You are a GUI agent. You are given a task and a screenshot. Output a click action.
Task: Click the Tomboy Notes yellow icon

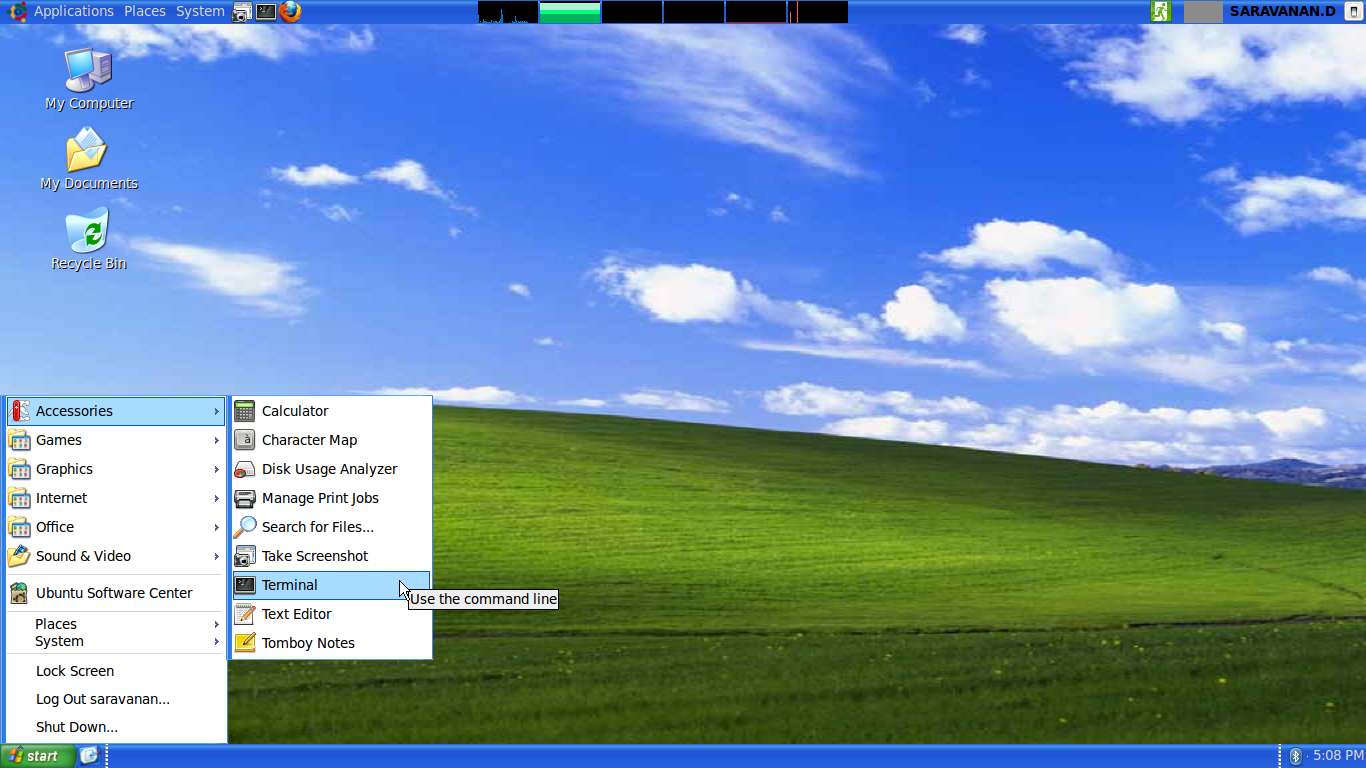pos(245,643)
